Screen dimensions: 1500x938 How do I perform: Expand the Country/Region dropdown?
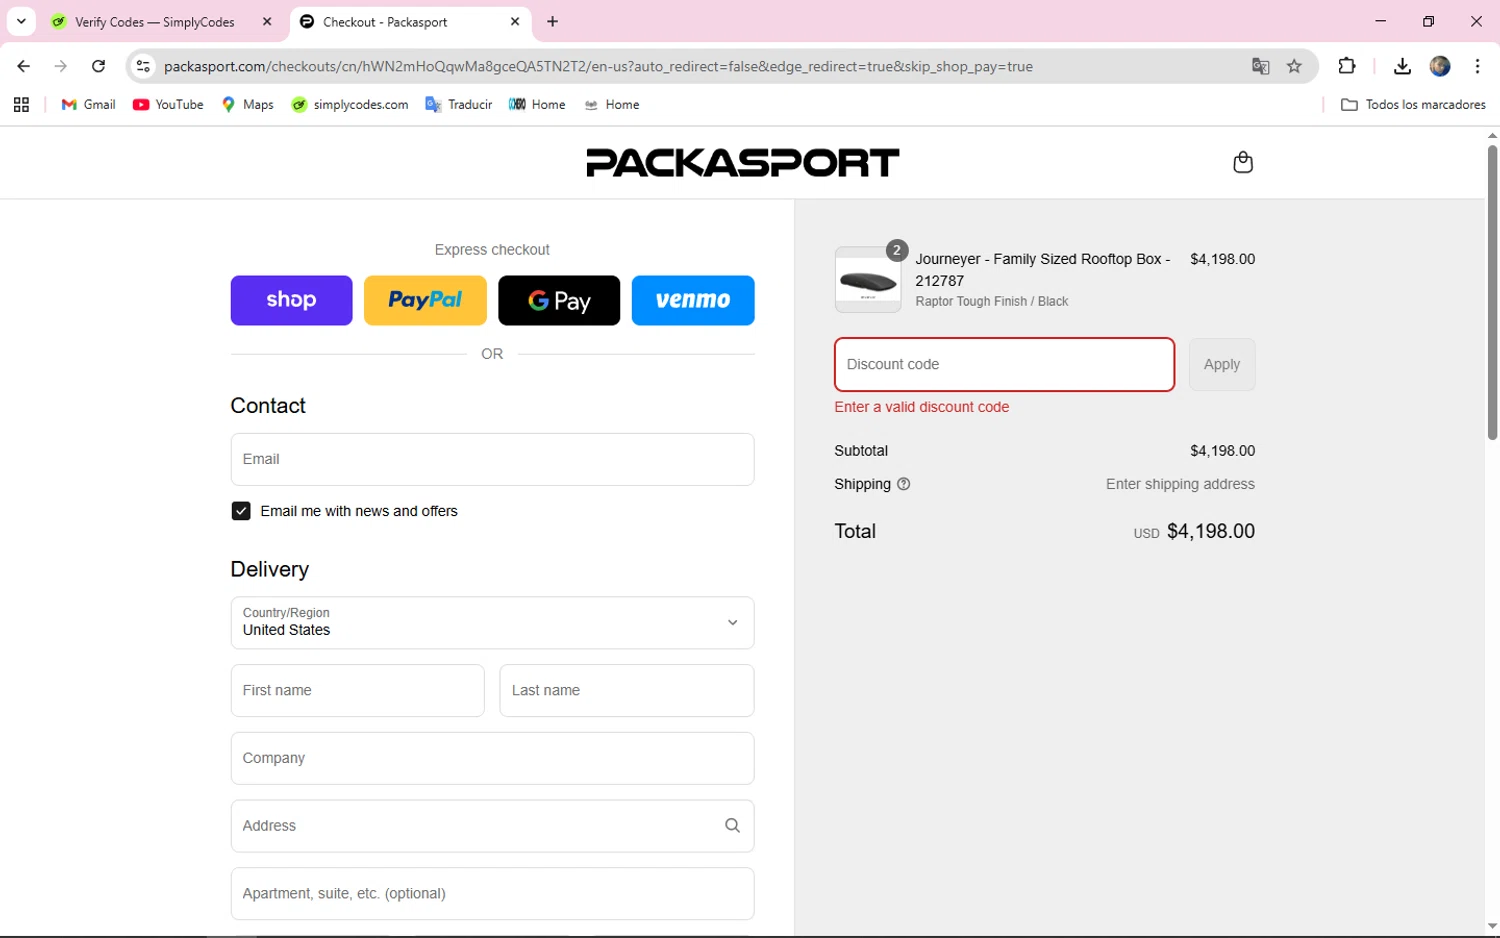(492, 623)
